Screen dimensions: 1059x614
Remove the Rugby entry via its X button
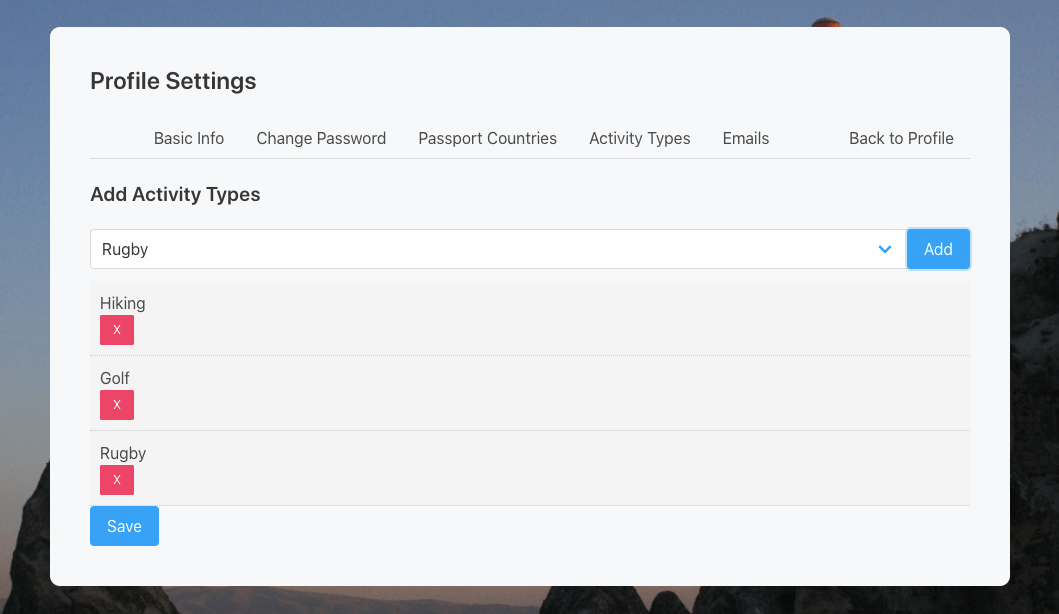[x=117, y=480]
